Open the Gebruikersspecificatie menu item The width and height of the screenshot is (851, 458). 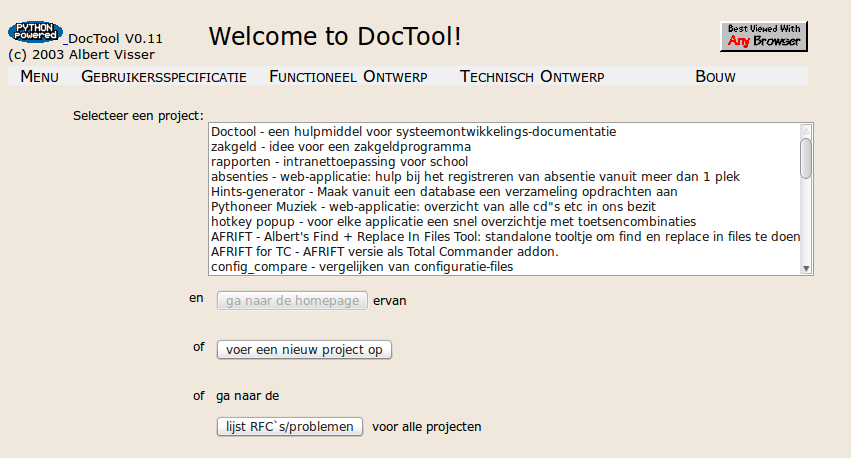[164, 77]
